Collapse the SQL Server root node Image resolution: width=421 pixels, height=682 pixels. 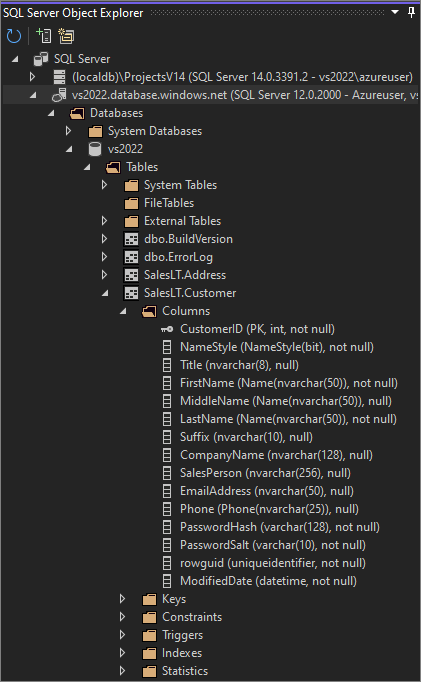coord(15,59)
